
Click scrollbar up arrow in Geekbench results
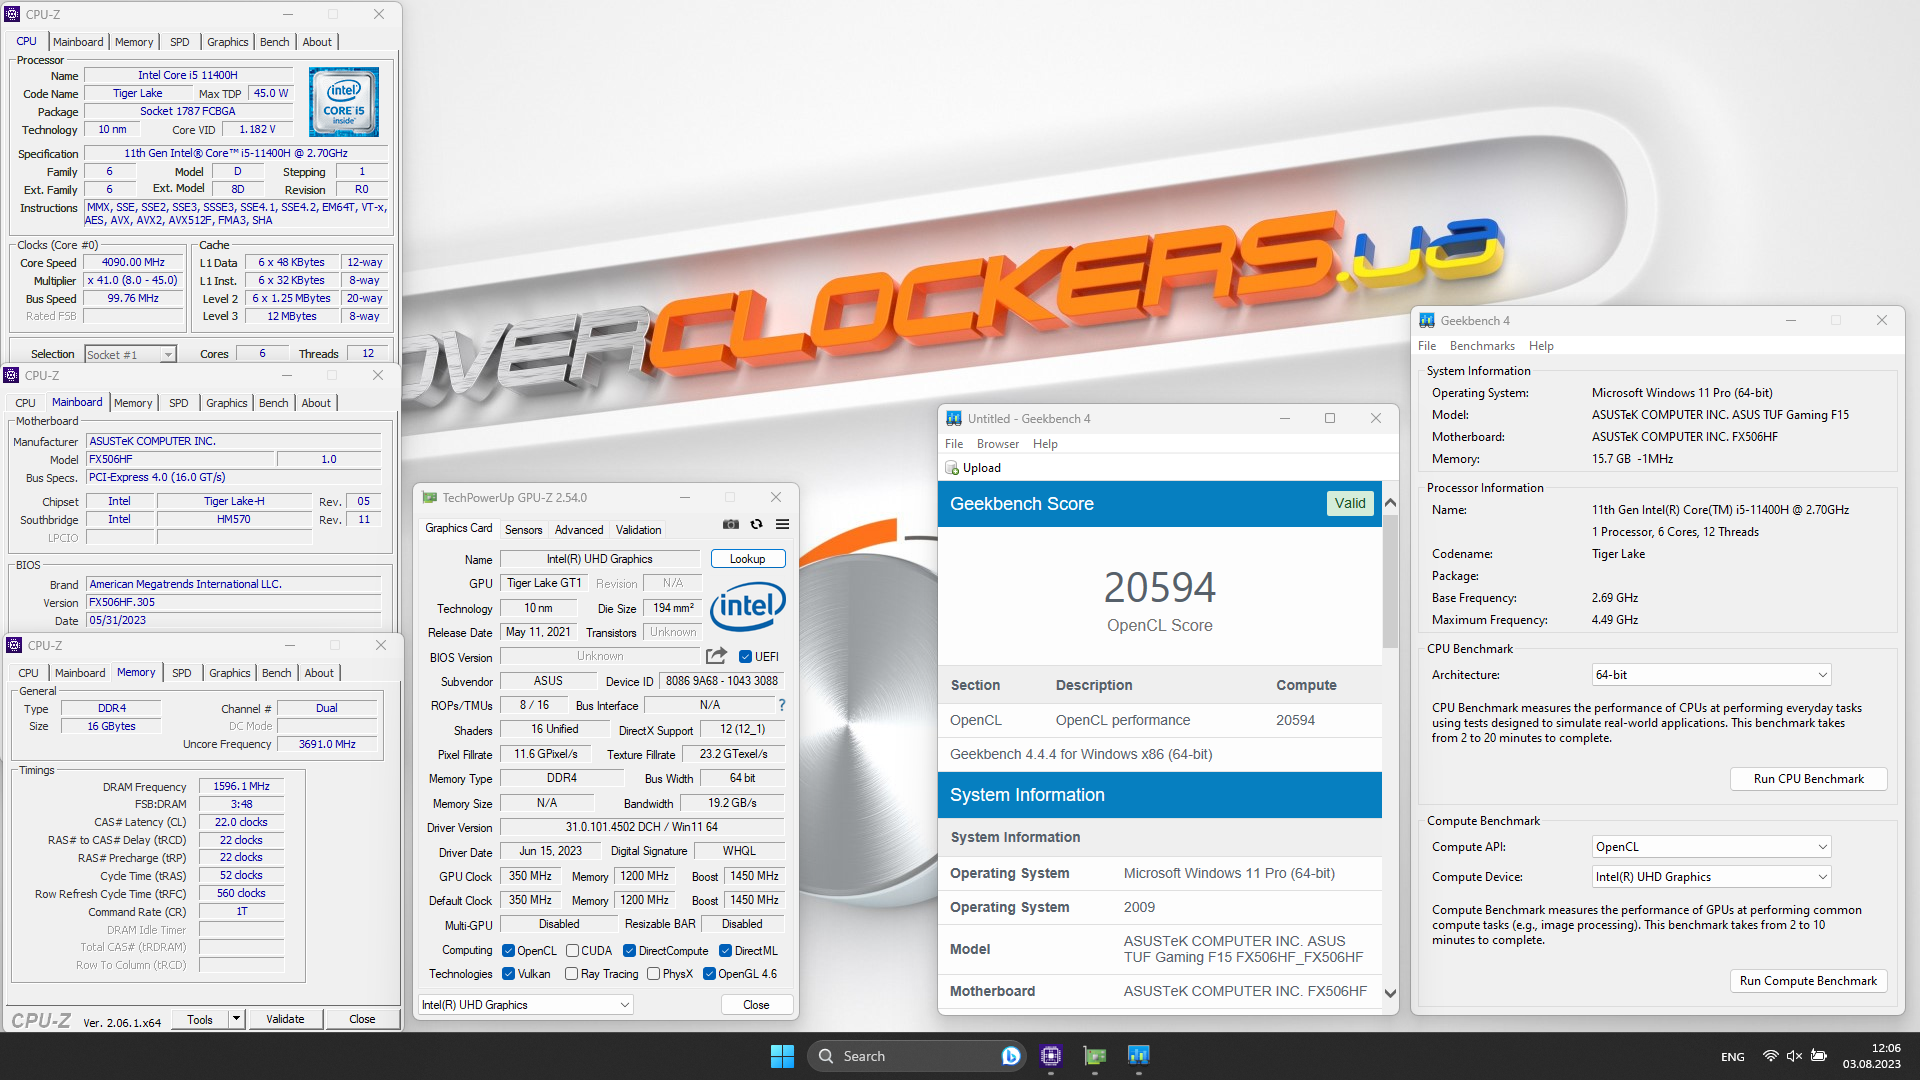click(x=1390, y=503)
